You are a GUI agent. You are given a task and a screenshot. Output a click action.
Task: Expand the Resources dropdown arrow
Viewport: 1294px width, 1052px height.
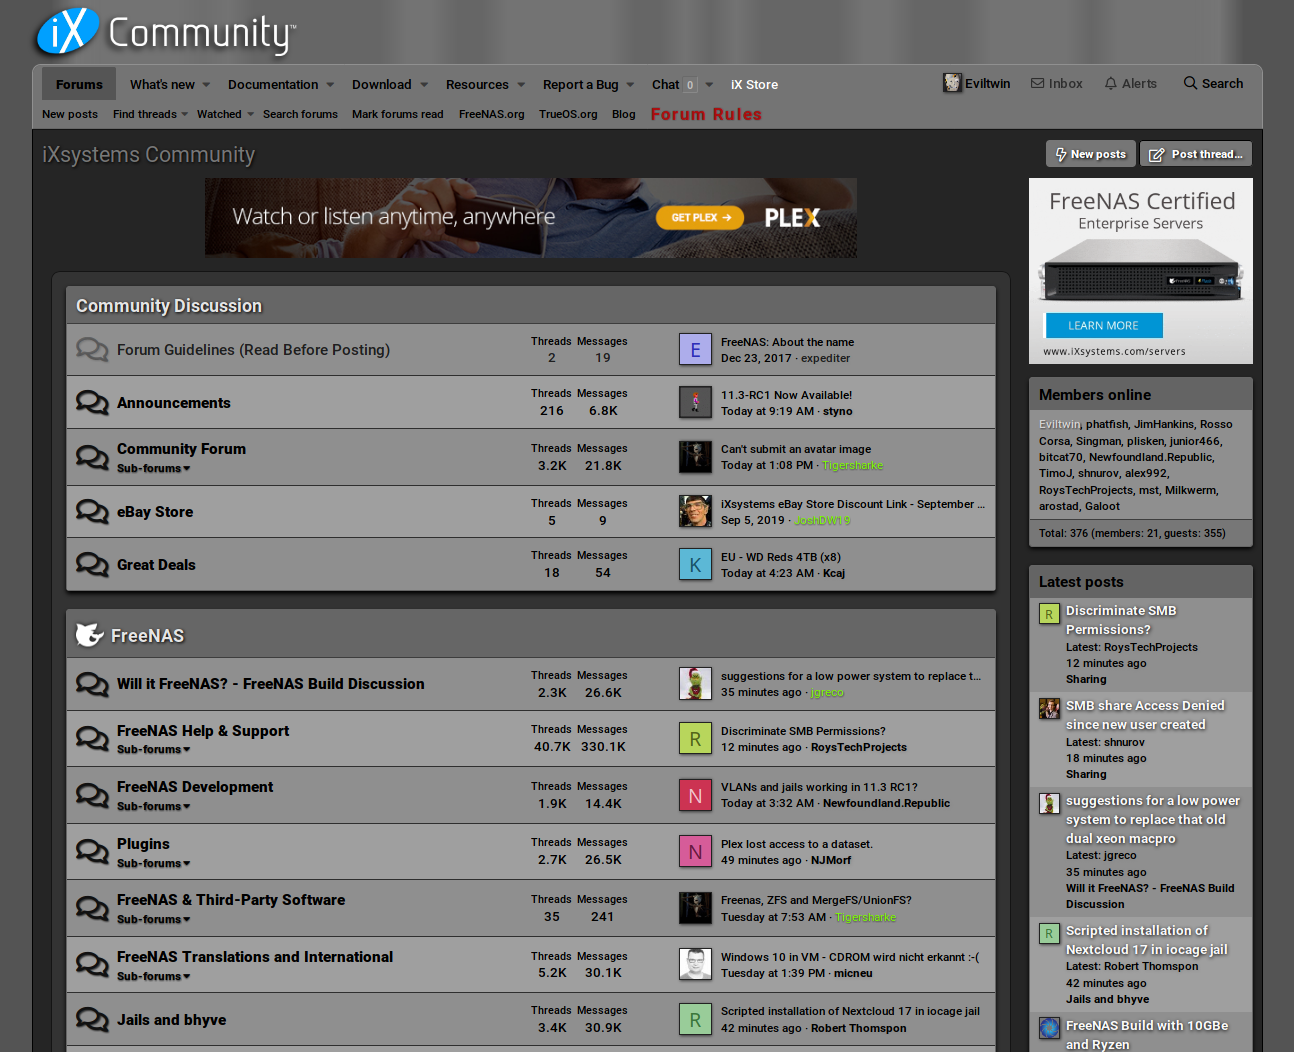521,85
